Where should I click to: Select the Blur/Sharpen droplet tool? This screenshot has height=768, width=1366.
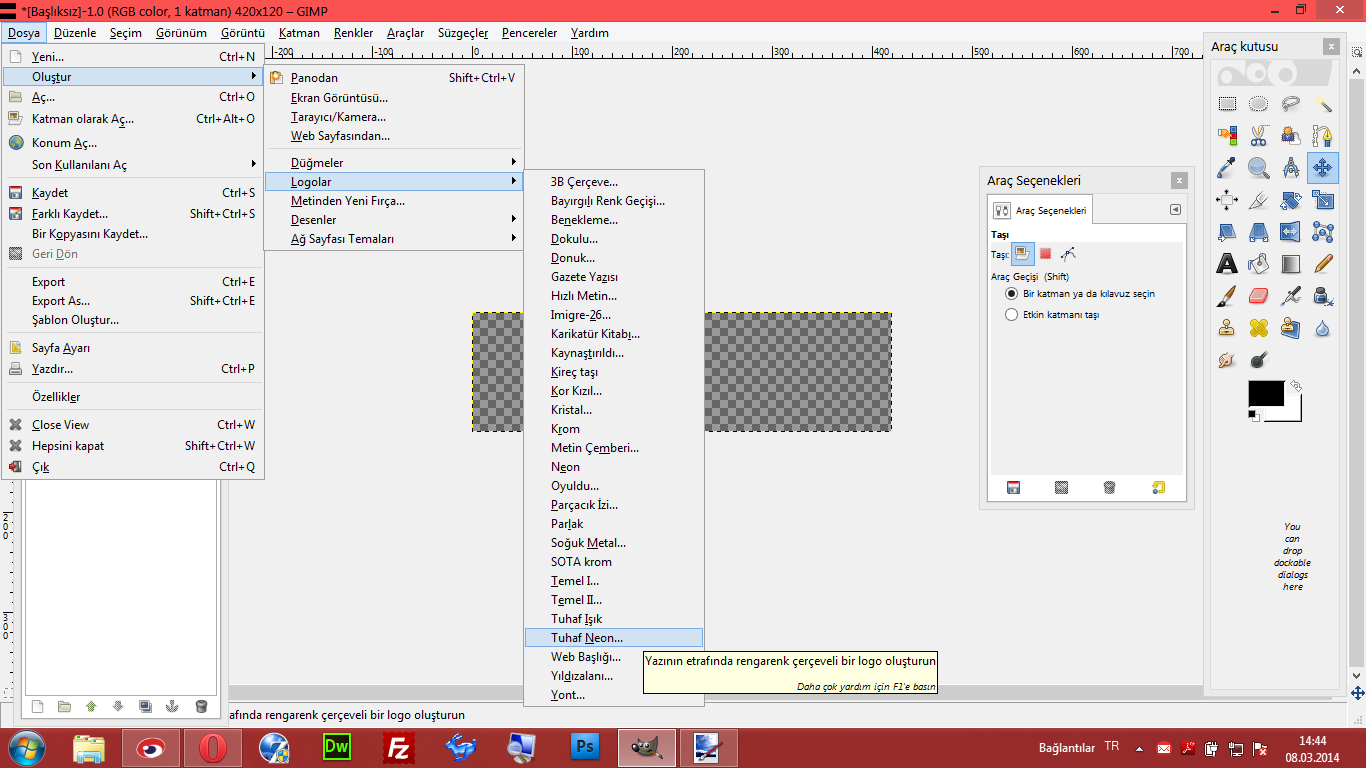[x=1323, y=328]
